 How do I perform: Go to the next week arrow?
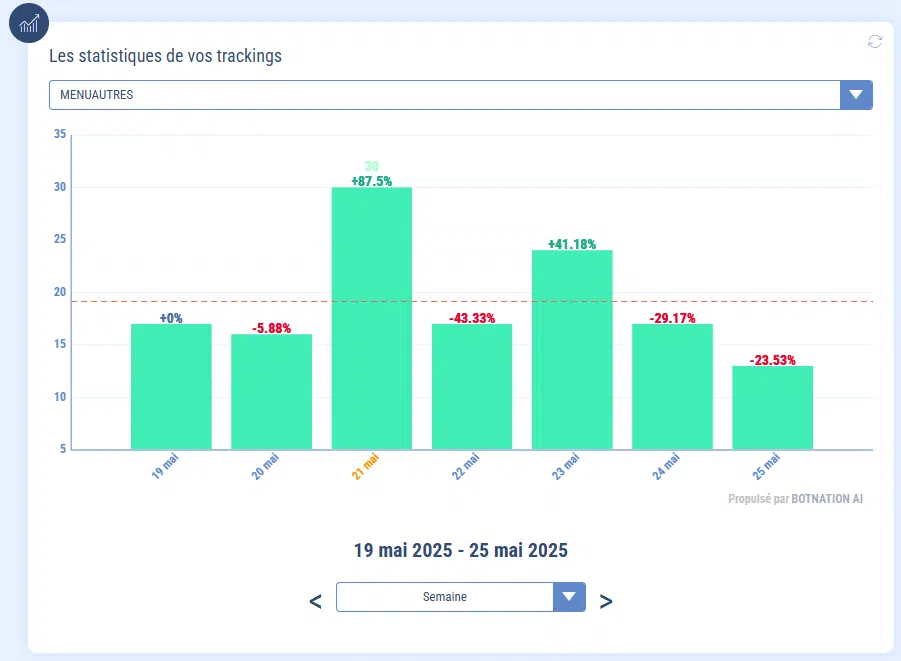click(x=606, y=601)
